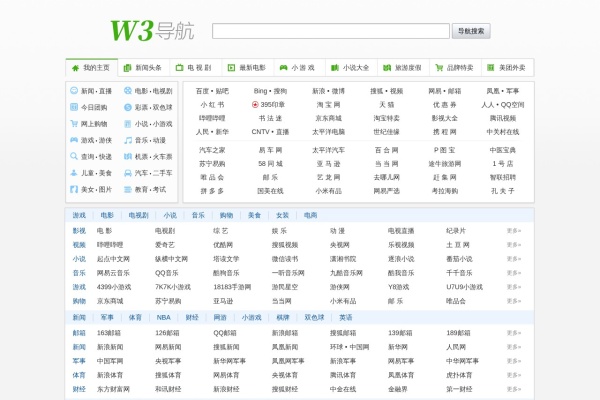This screenshot has width=600, height=400.
Task: Click the person icon next to 儿童·美食
Action: click(x=74, y=173)
